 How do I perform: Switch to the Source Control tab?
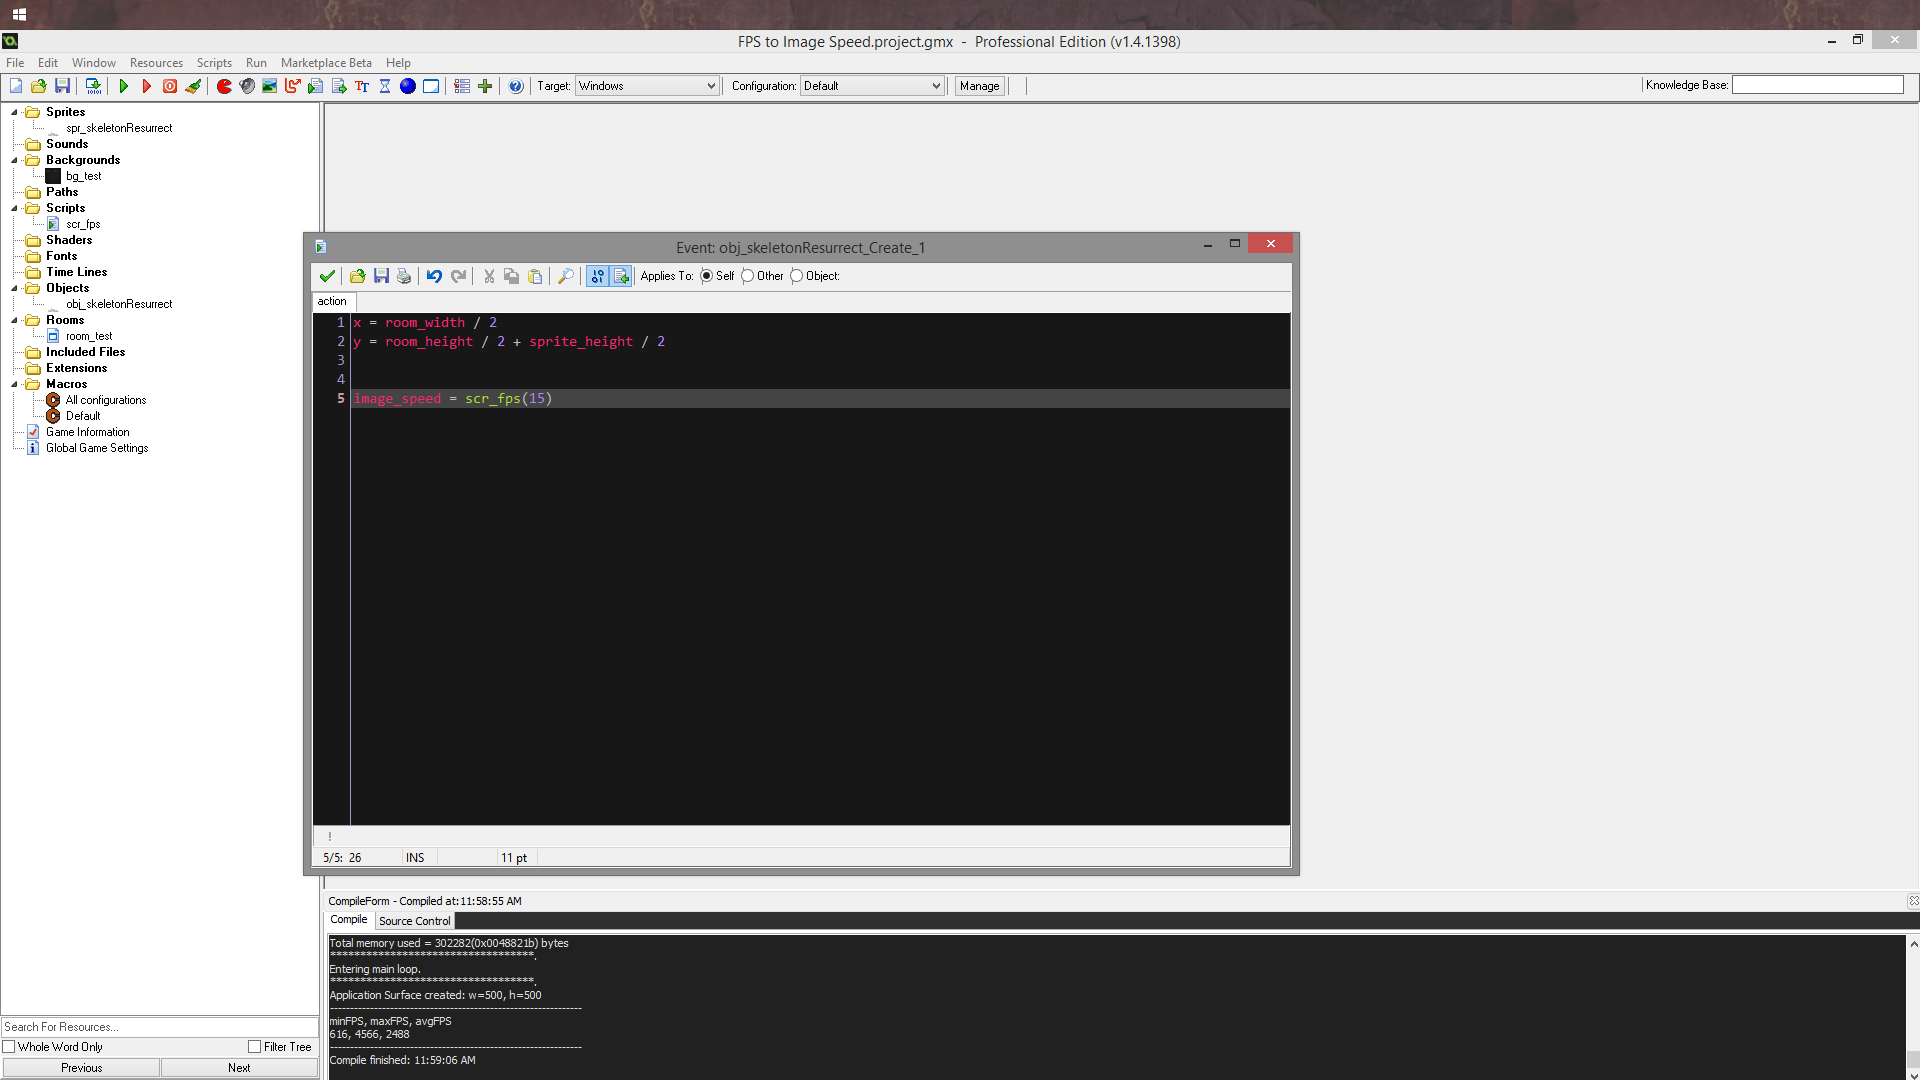click(x=414, y=920)
